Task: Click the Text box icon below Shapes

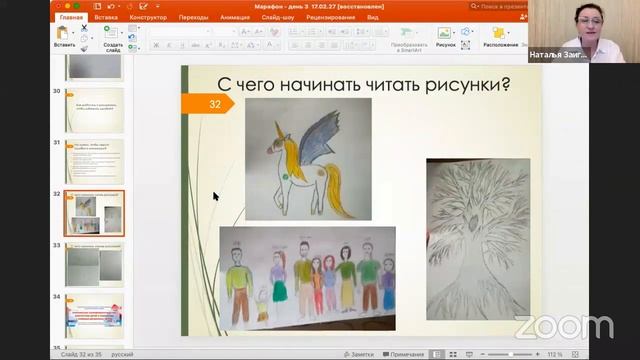Action: [465, 45]
